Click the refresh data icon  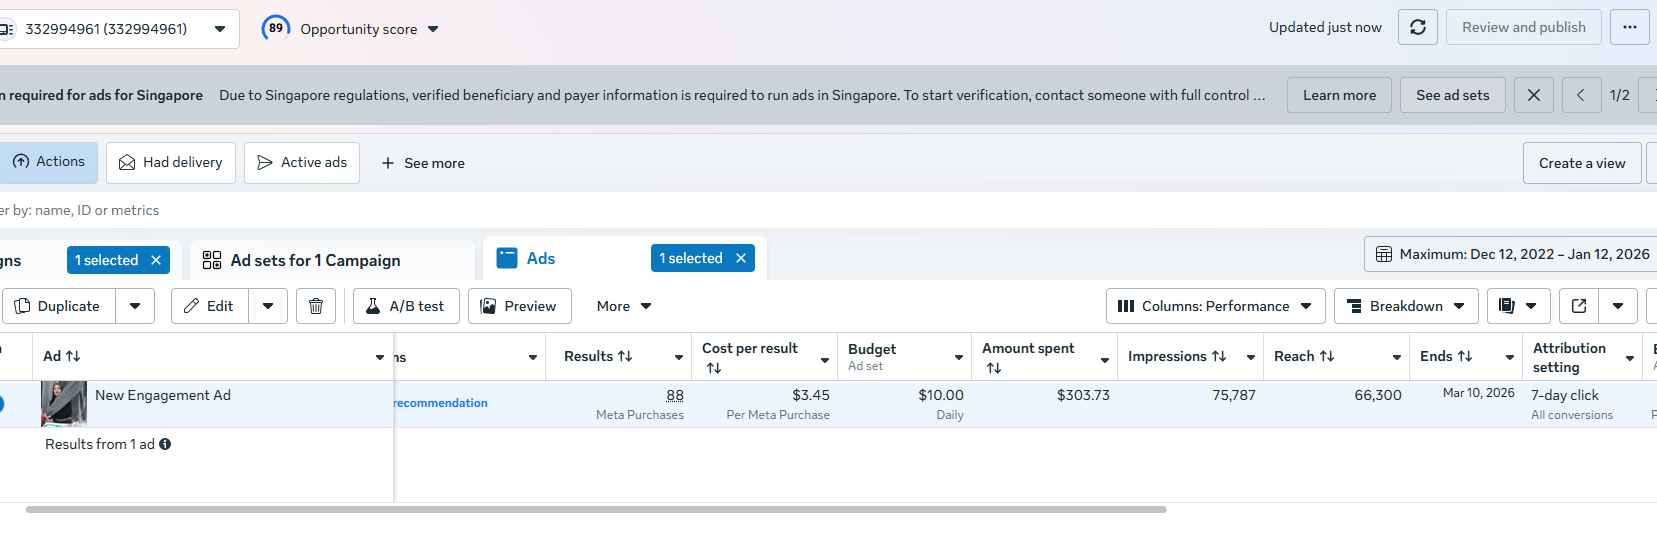click(x=1418, y=27)
